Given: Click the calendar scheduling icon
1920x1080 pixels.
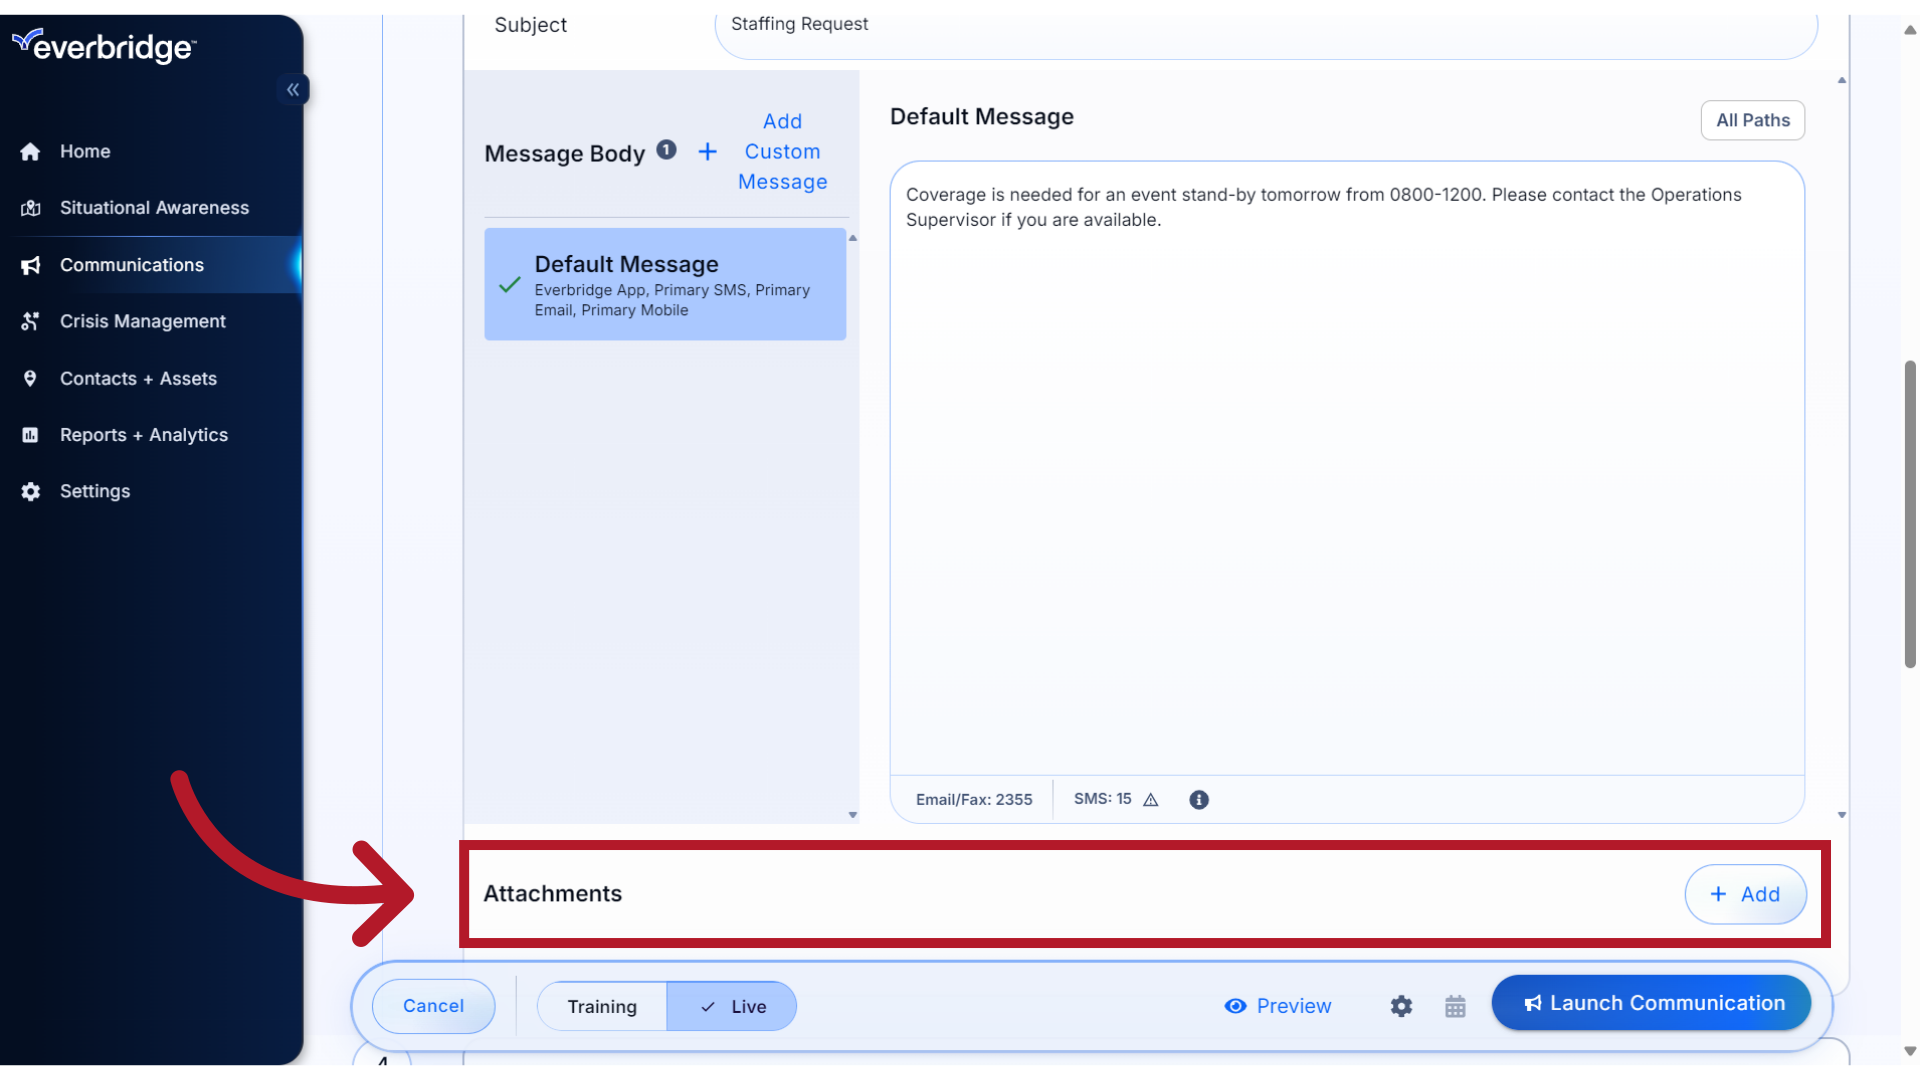Looking at the screenshot, I should (x=1456, y=1005).
